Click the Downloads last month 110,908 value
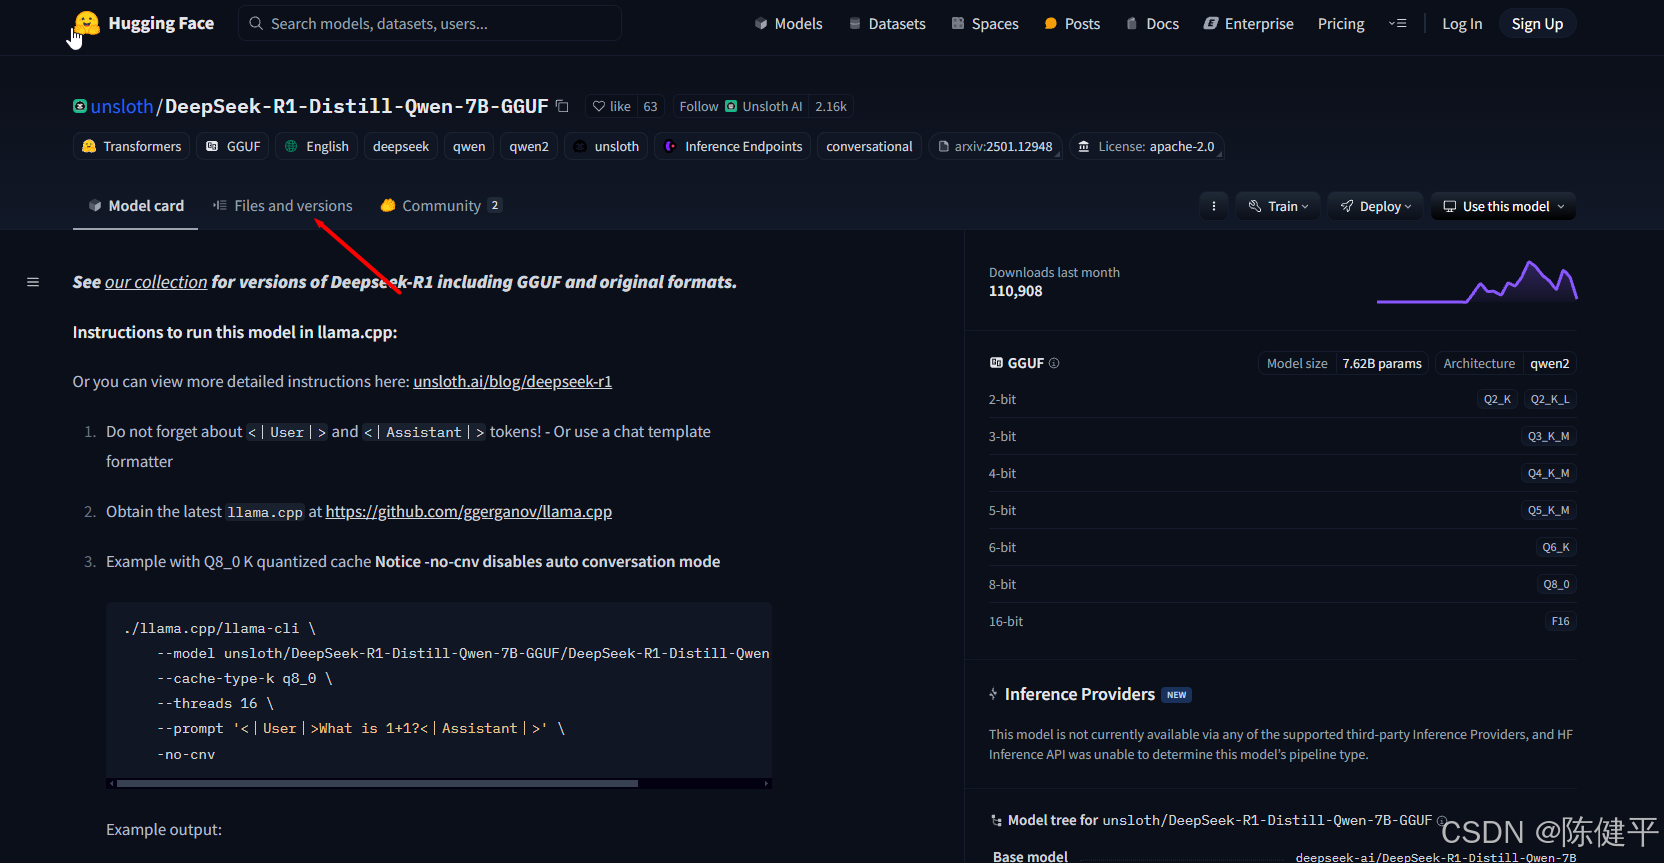1664x863 pixels. (x=1015, y=291)
